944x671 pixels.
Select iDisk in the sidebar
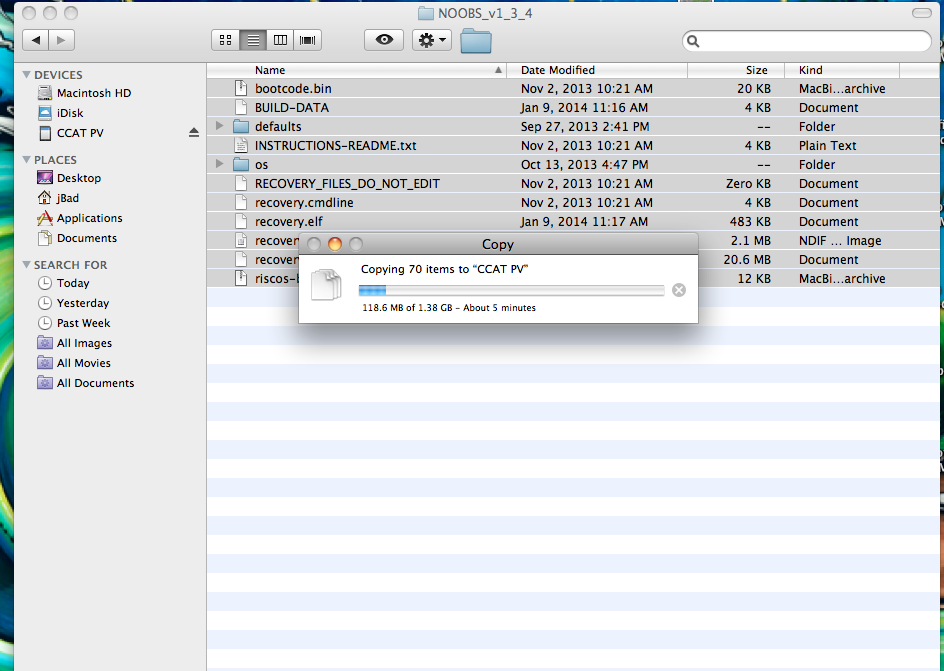pyautogui.click(x=70, y=113)
